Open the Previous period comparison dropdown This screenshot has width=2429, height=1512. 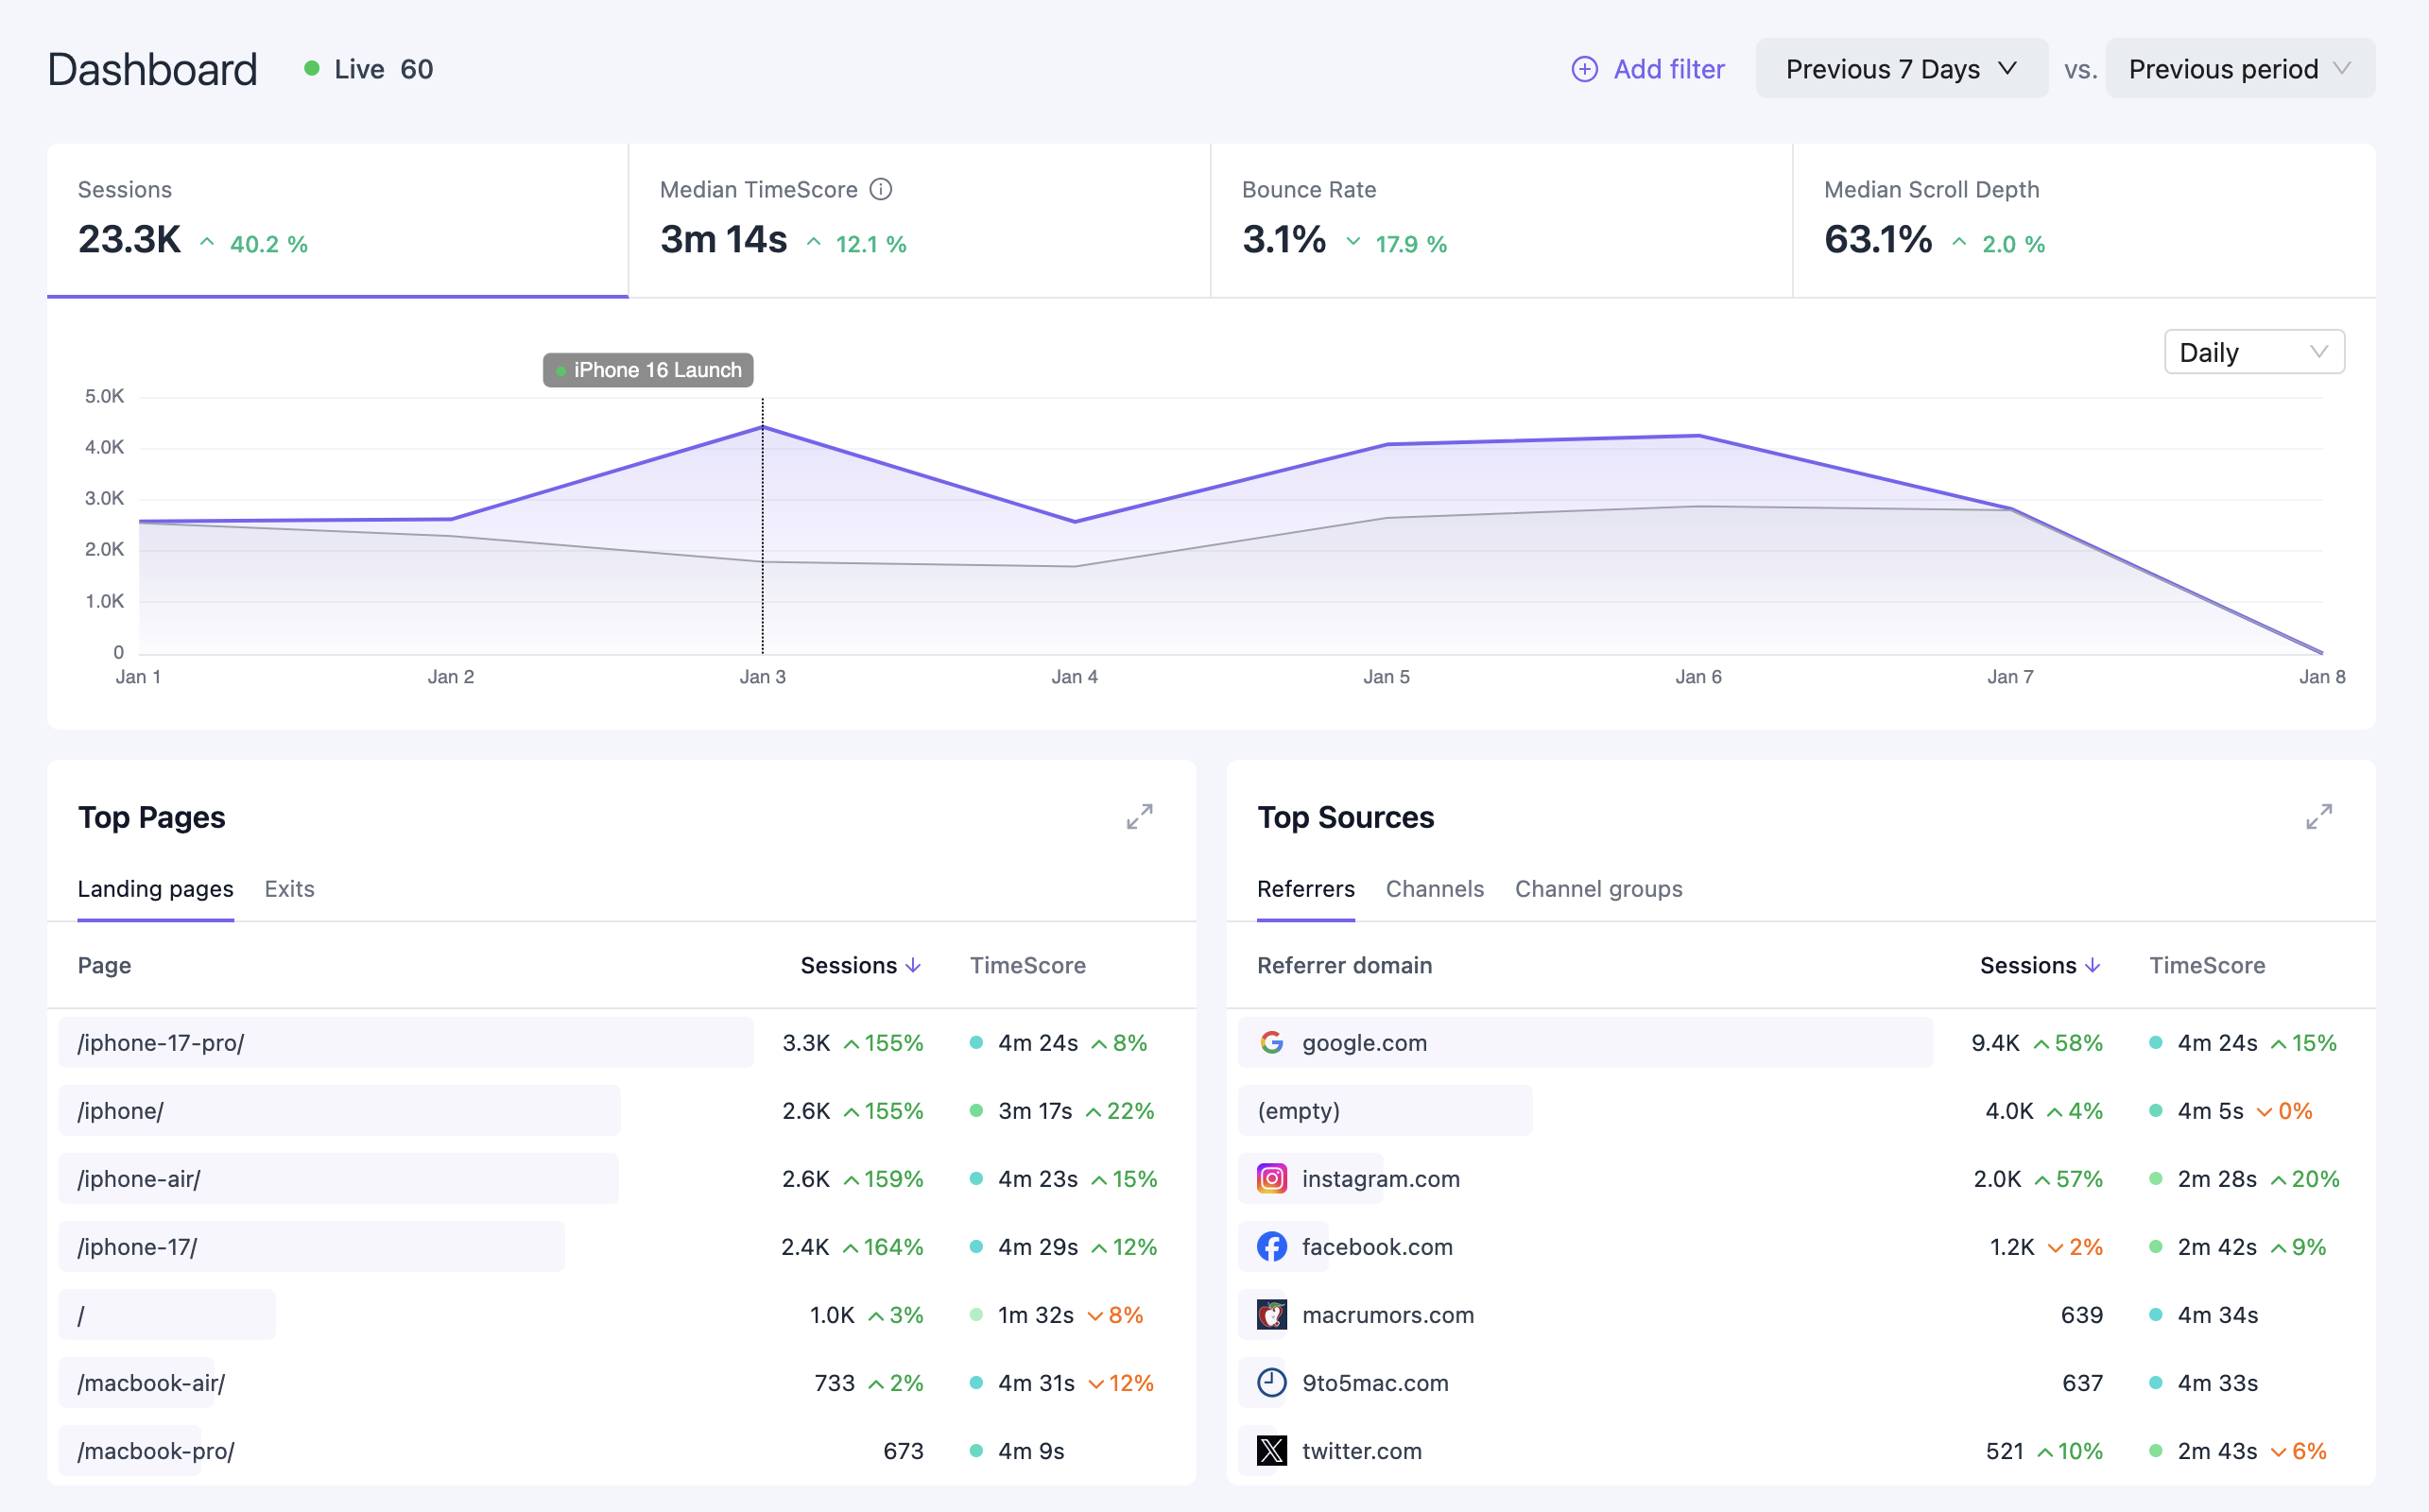pyautogui.click(x=2240, y=69)
